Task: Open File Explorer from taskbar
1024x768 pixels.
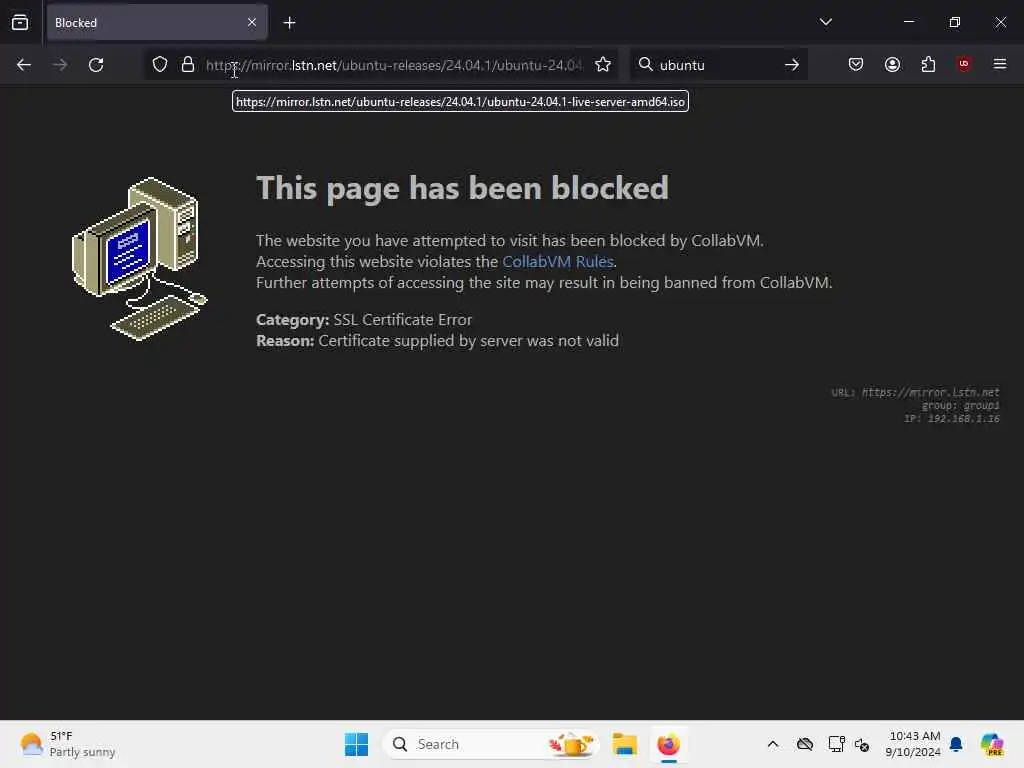Action: point(624,744)
